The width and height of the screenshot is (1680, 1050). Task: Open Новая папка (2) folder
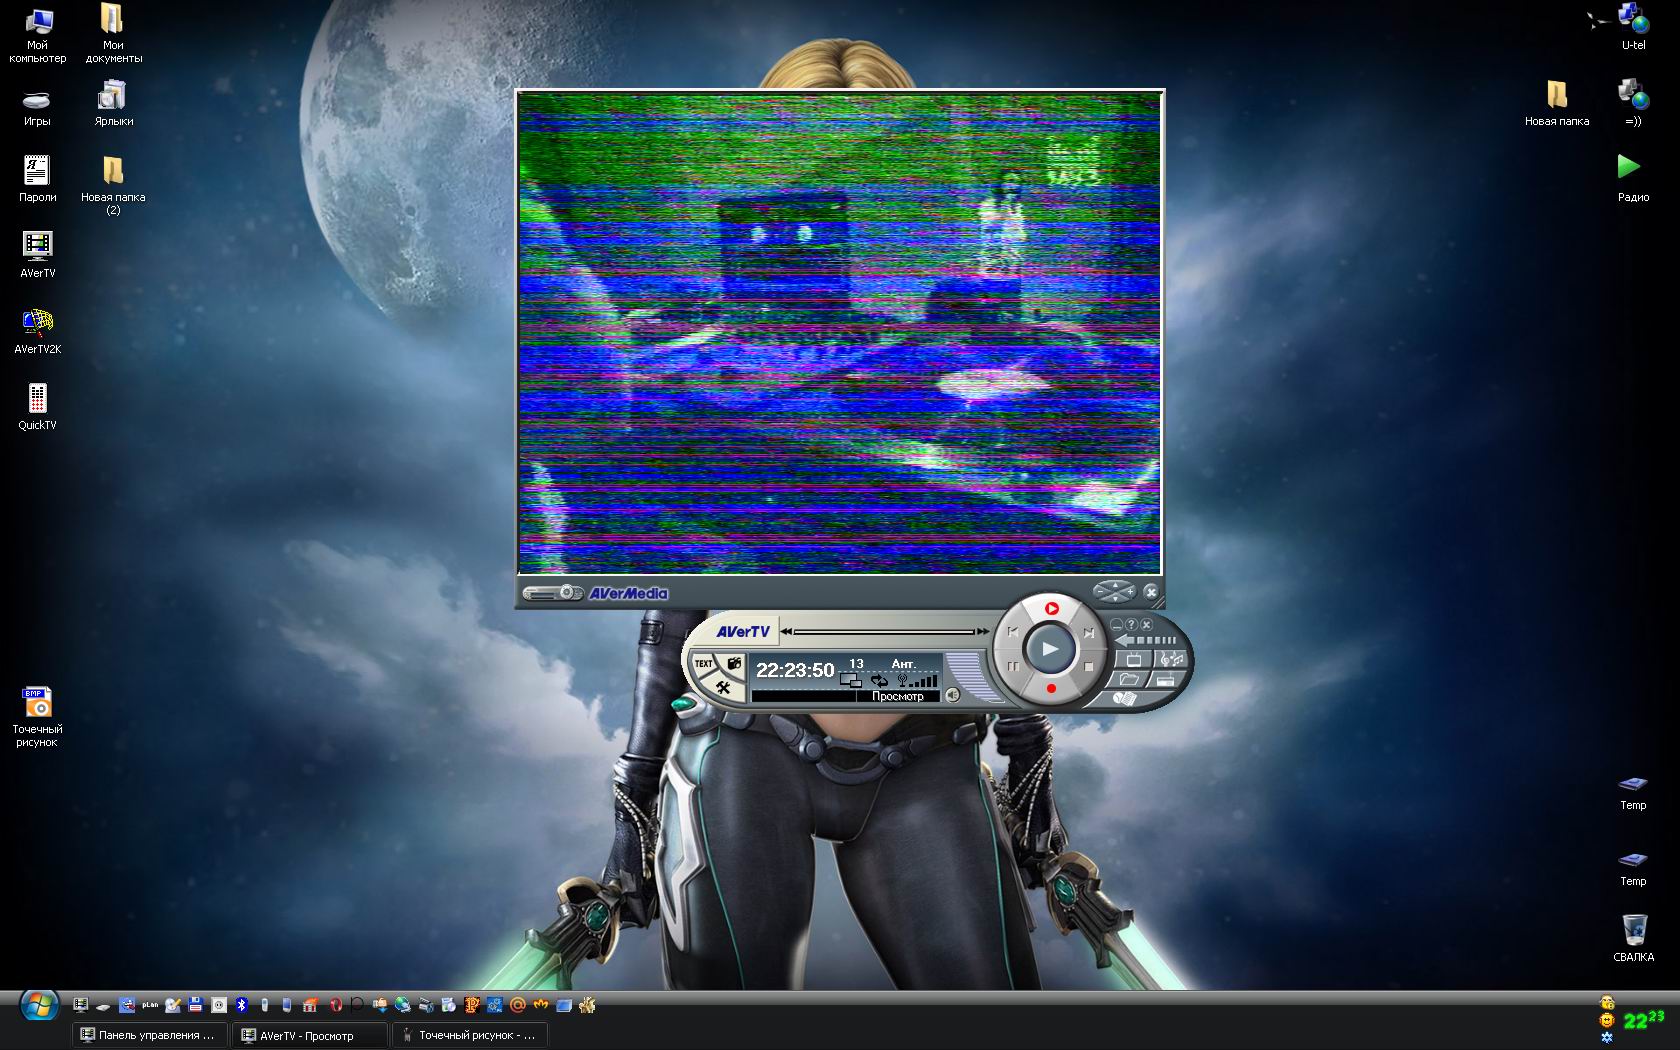tap(113, 184)
